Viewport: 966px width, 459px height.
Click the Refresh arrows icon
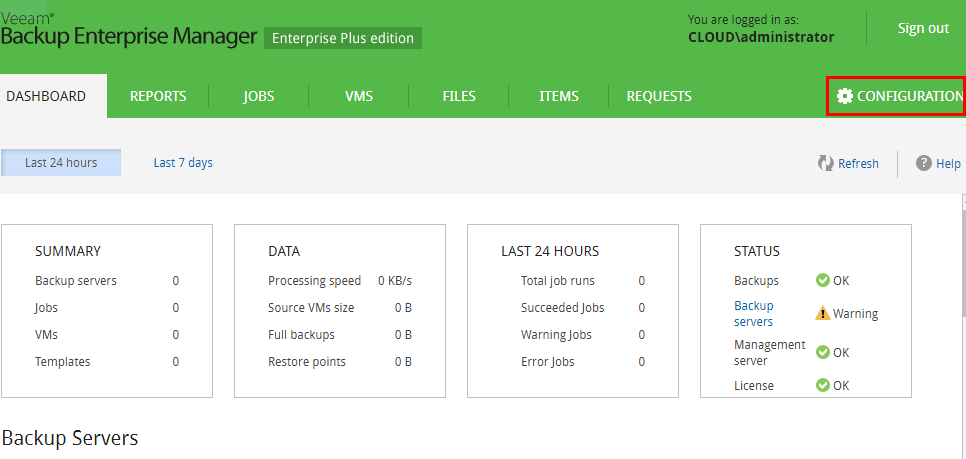click(826, 163)
